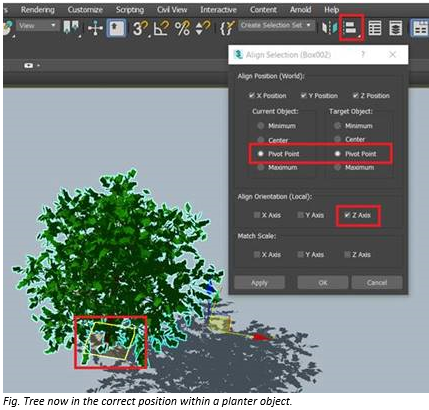Close the Align Selection dialog
Image resolution: width=429 pixels, height=410 pixels.
393,54
